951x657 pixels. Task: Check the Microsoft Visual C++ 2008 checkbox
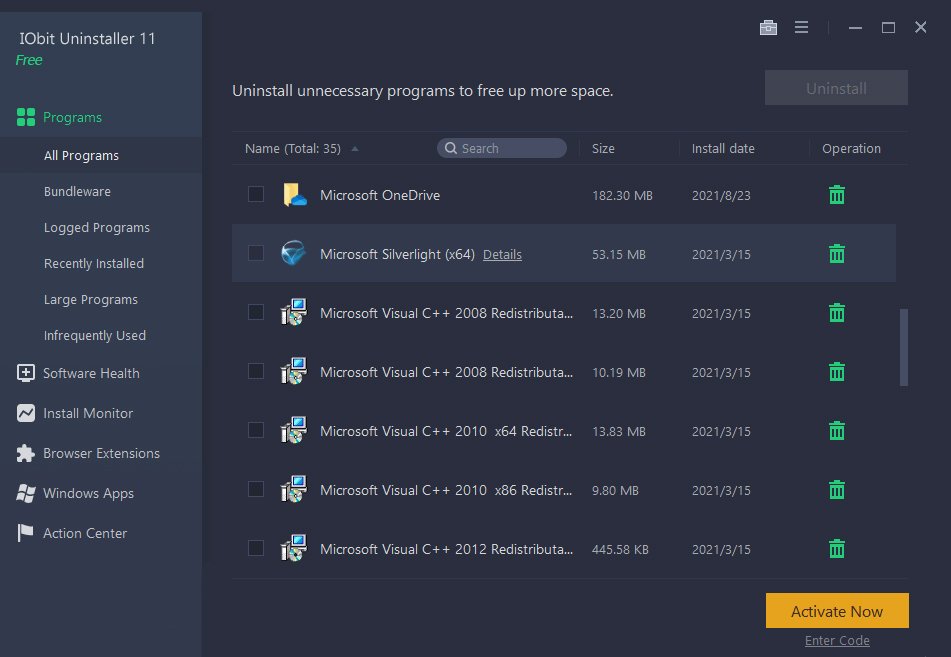(256, 312)
